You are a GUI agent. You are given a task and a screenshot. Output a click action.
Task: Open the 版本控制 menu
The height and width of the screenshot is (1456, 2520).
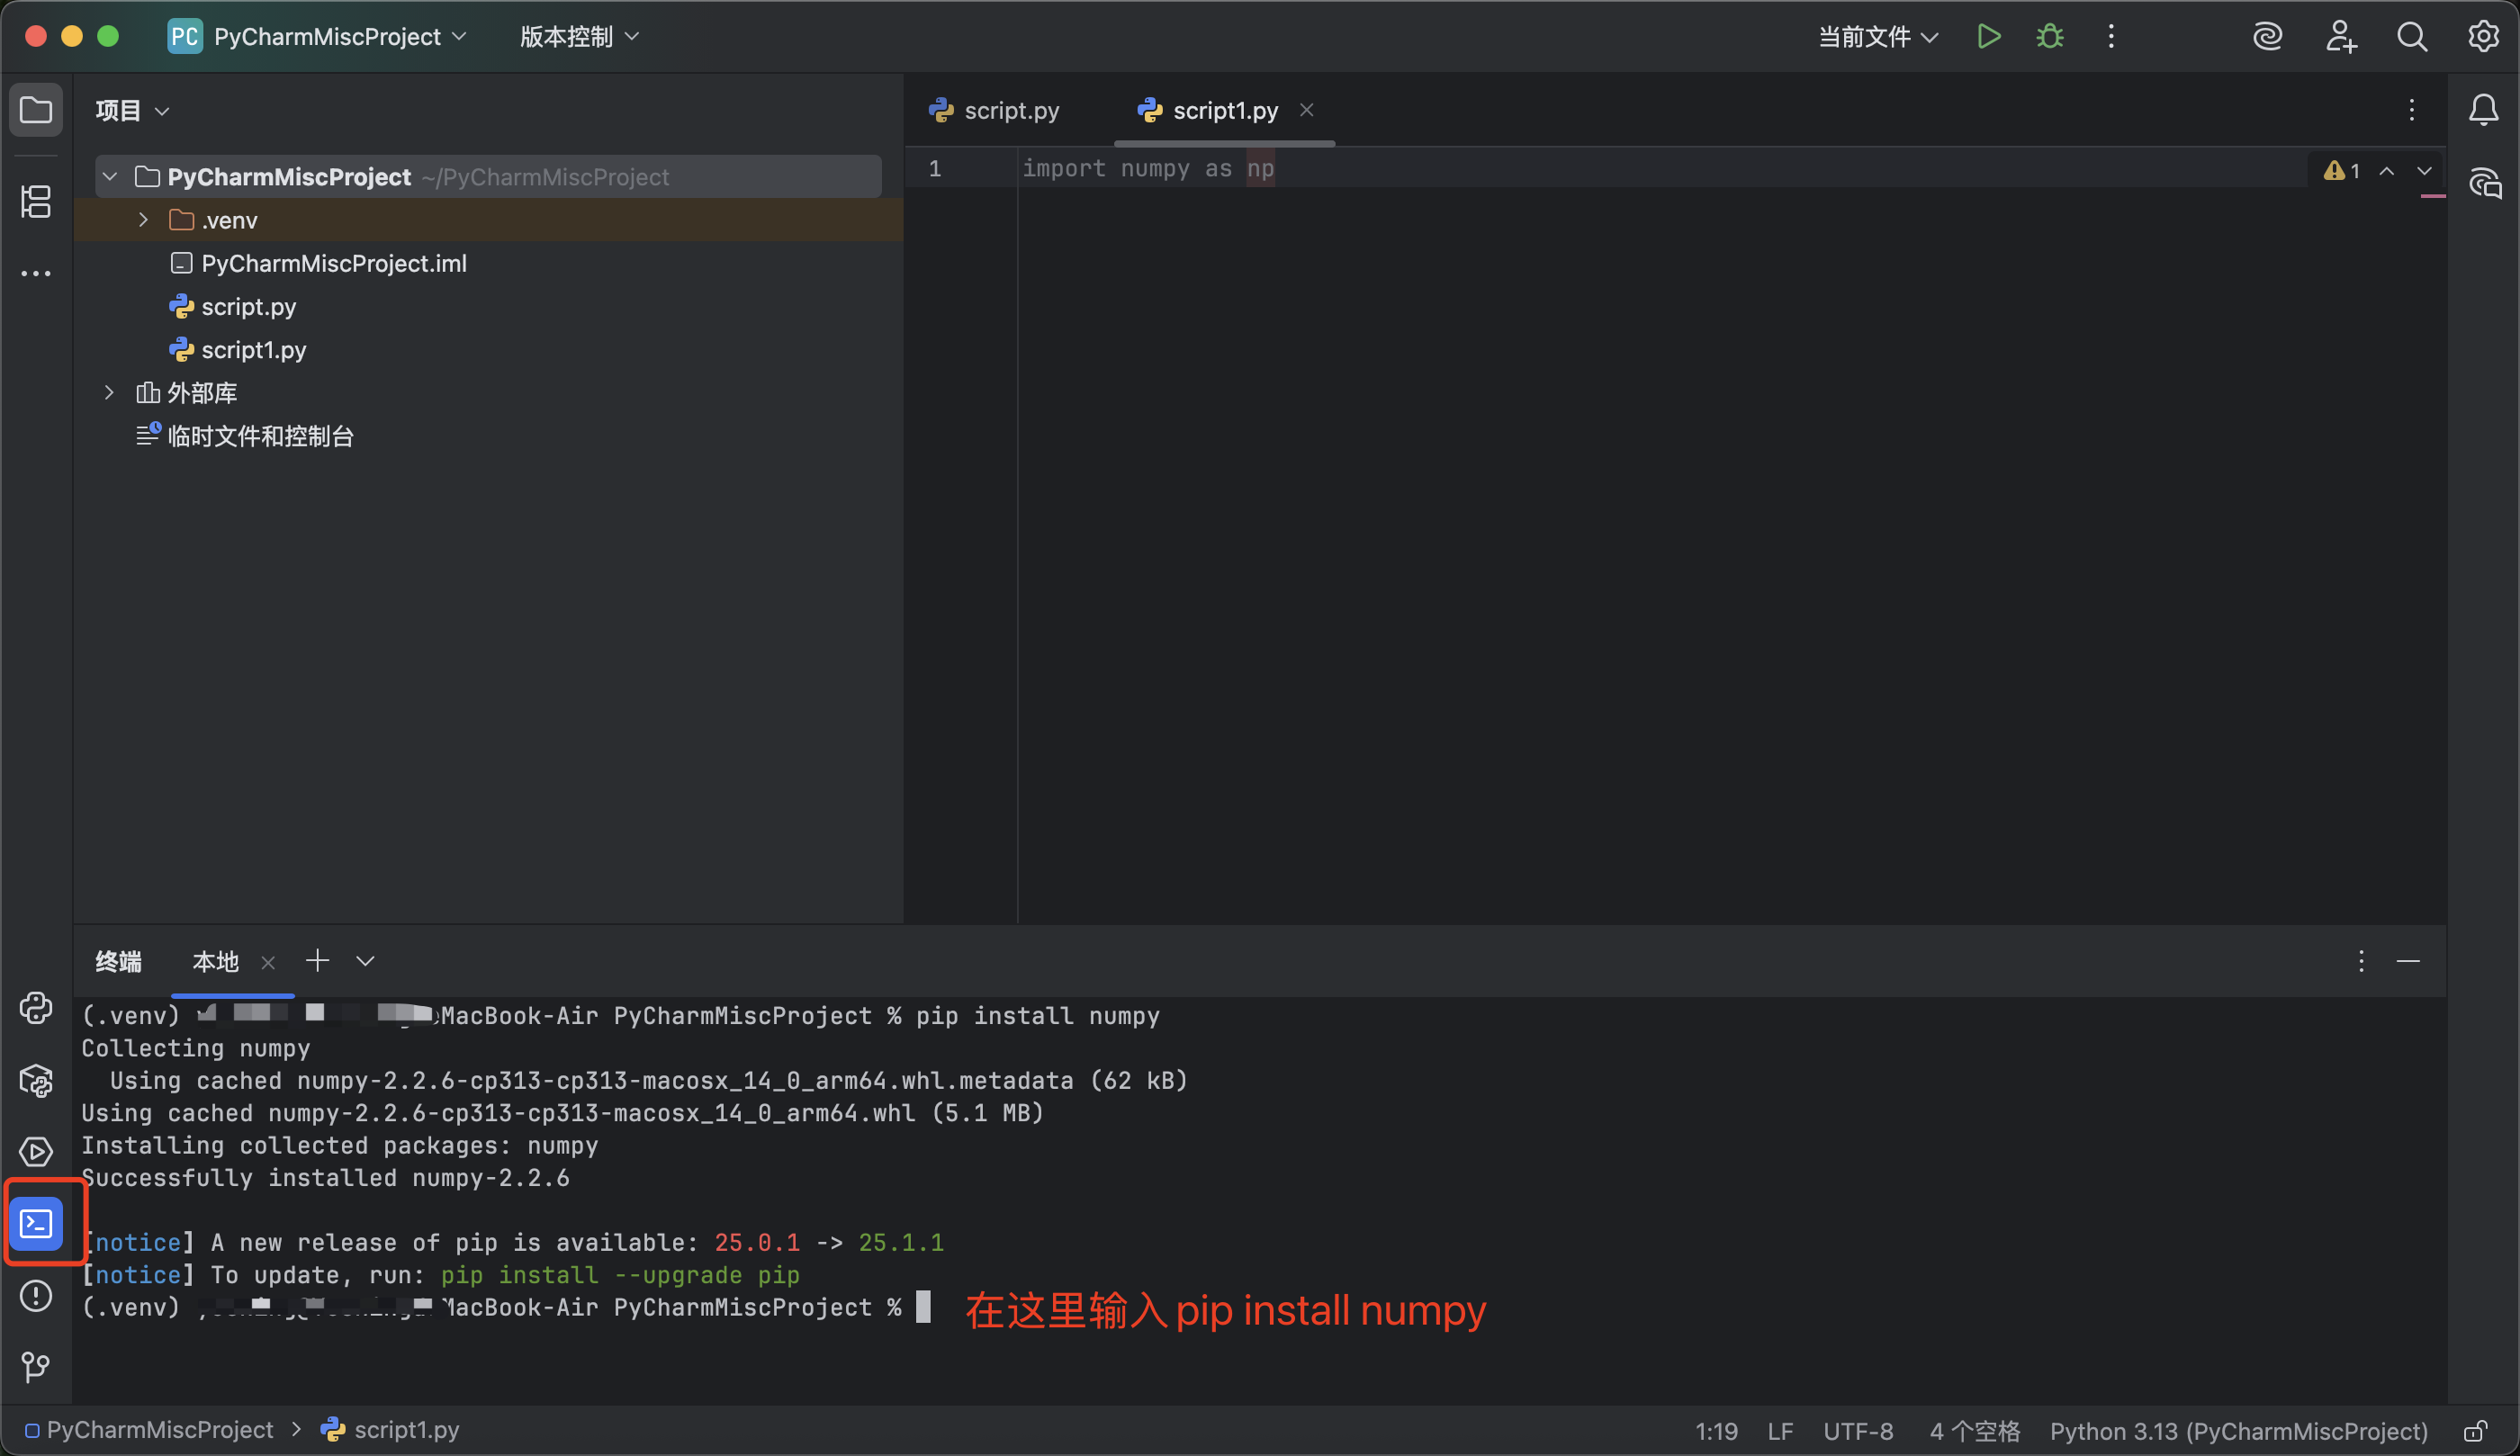(x=577, y=36)
